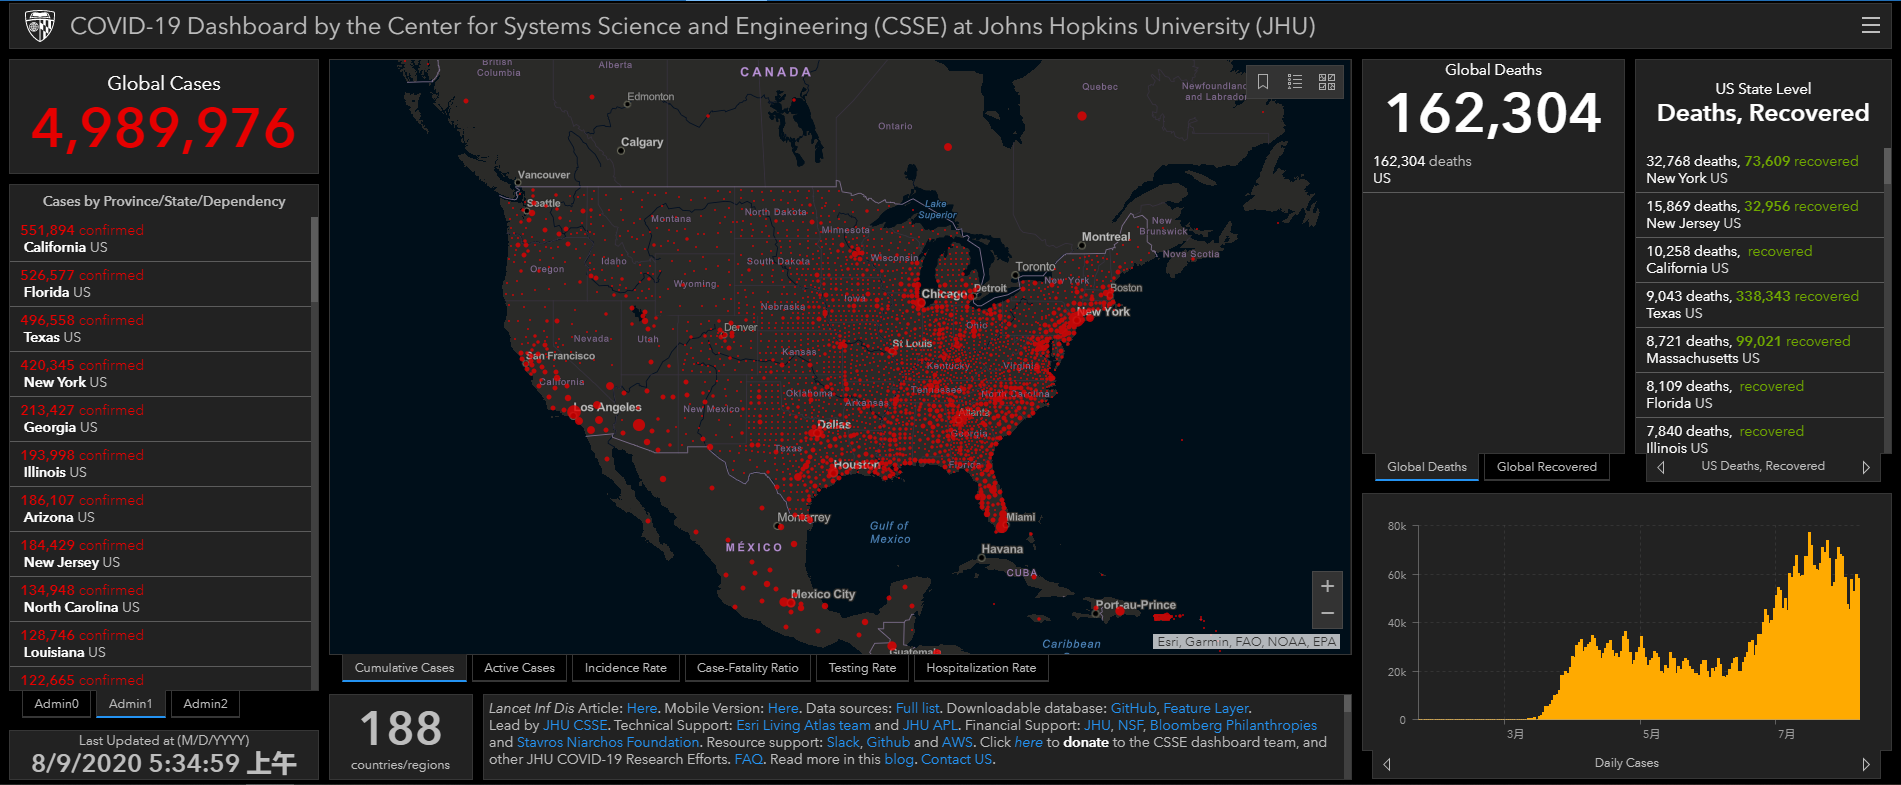Select North Carolina US in the list
Image resolution: width=1901 pixels, height=785 pixels.
click(x=160, y=599)
